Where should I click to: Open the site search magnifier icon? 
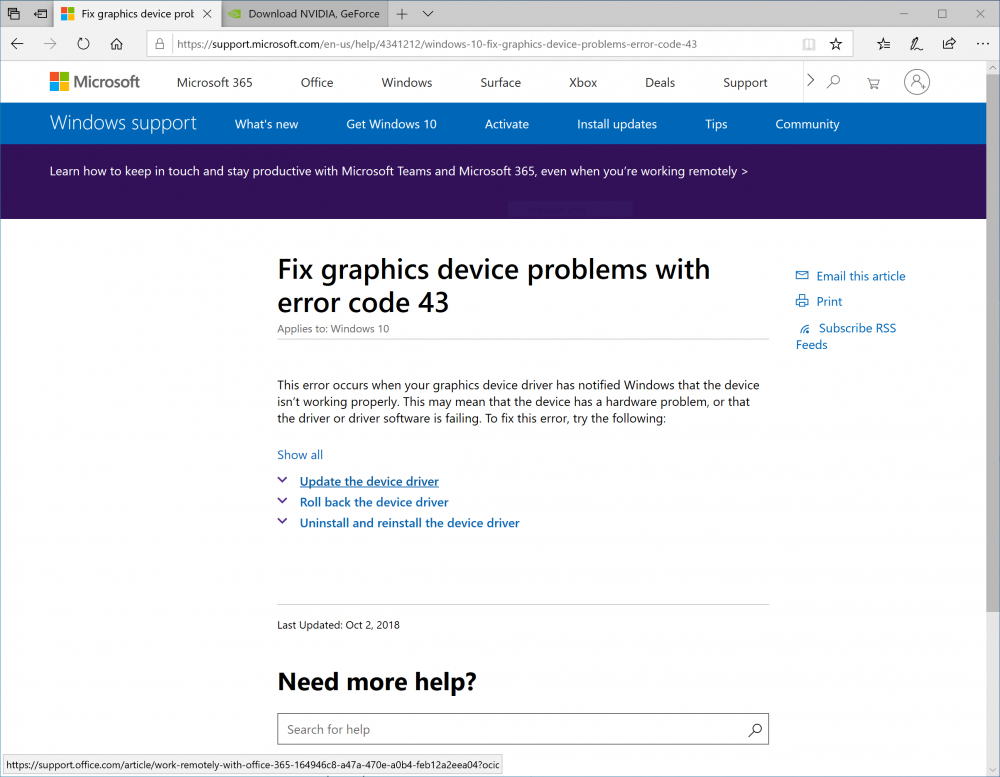(x=833, y=82)
